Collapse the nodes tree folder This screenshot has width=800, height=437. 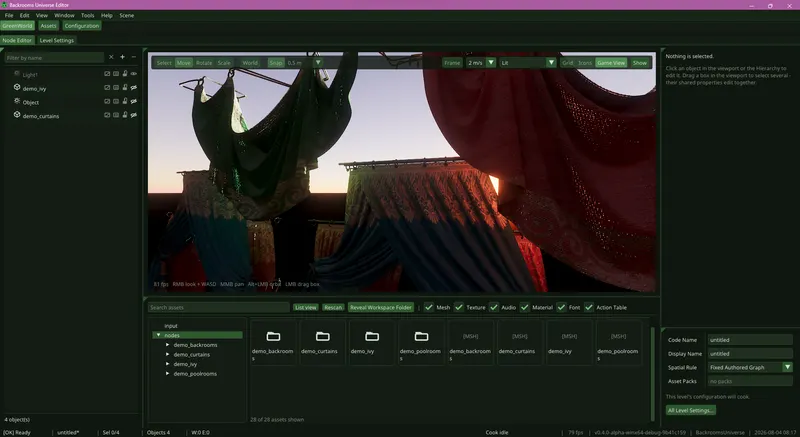pos(159,335)
